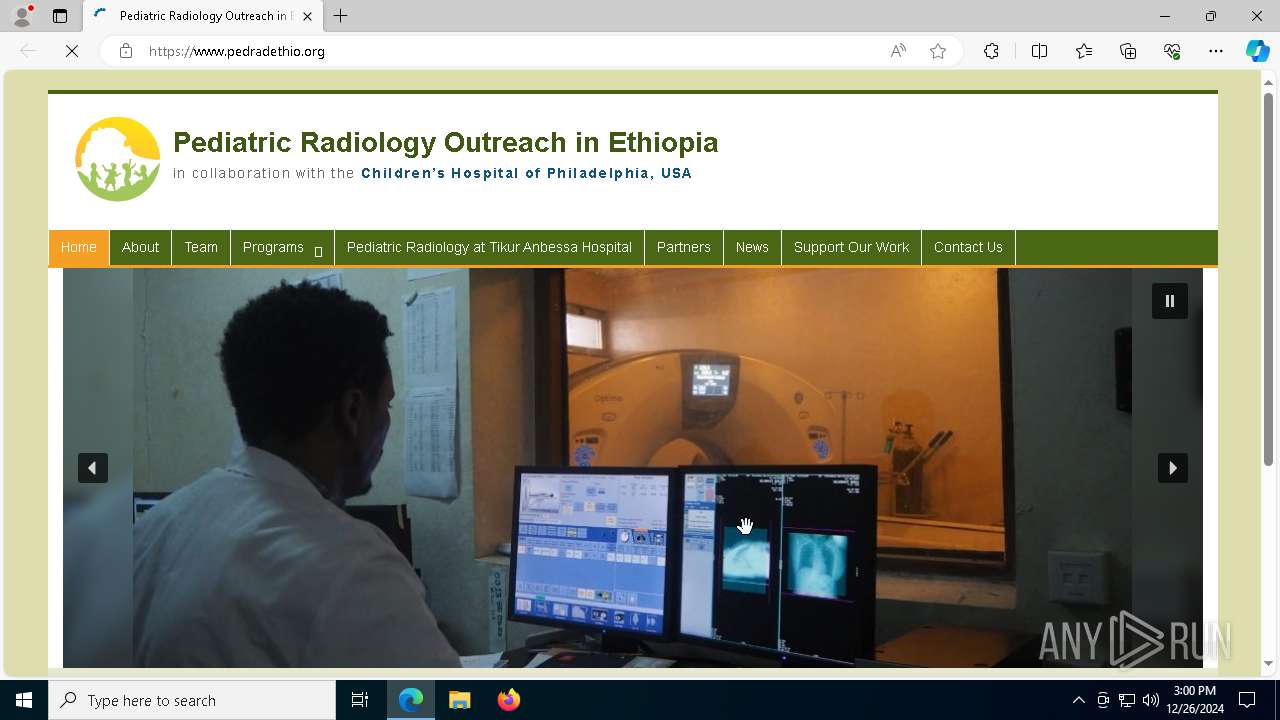Open Edge Settings and more menu
This screenshot has height=720, width=1280.
click(1216, 51)
